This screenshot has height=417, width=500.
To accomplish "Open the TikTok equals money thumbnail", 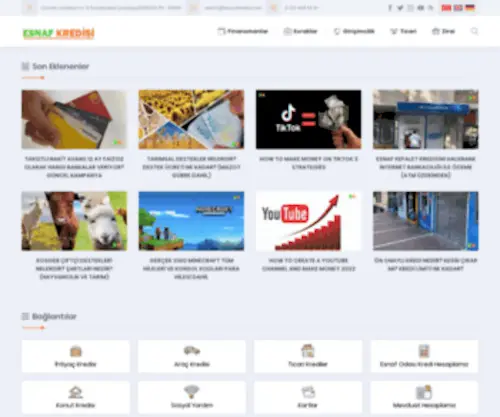I will click(x=308, y=119).
